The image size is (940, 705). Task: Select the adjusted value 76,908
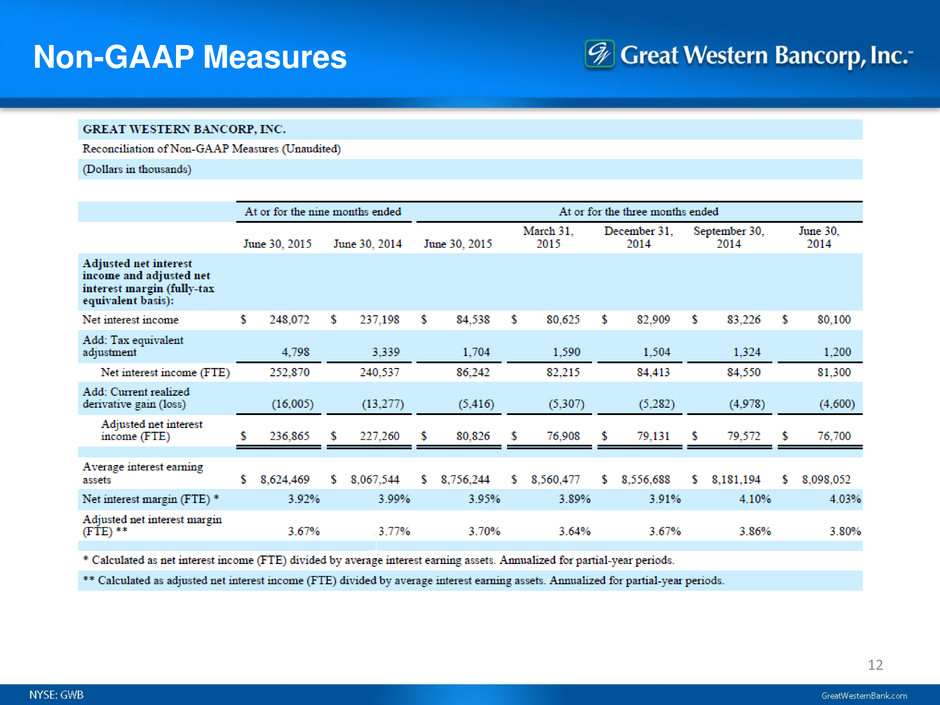pos(563,436)
